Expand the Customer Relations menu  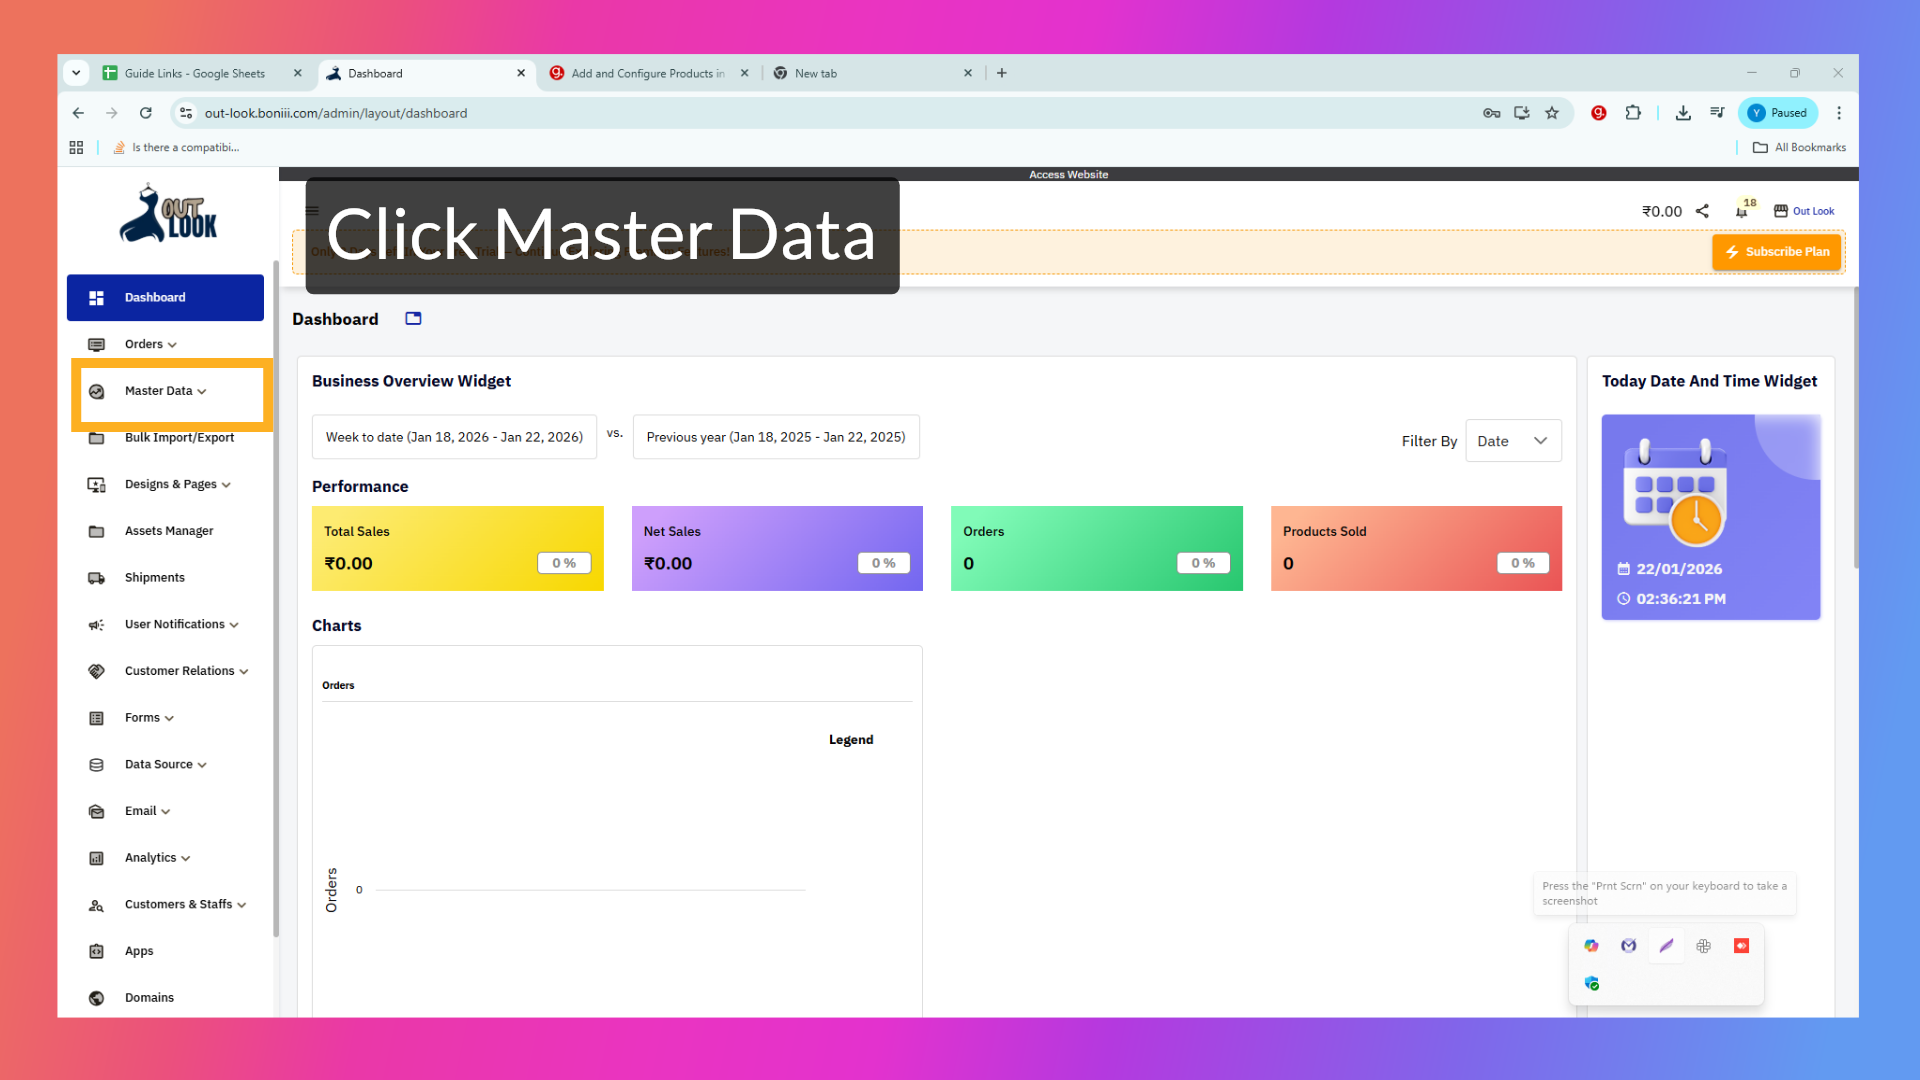pos(185,670)
